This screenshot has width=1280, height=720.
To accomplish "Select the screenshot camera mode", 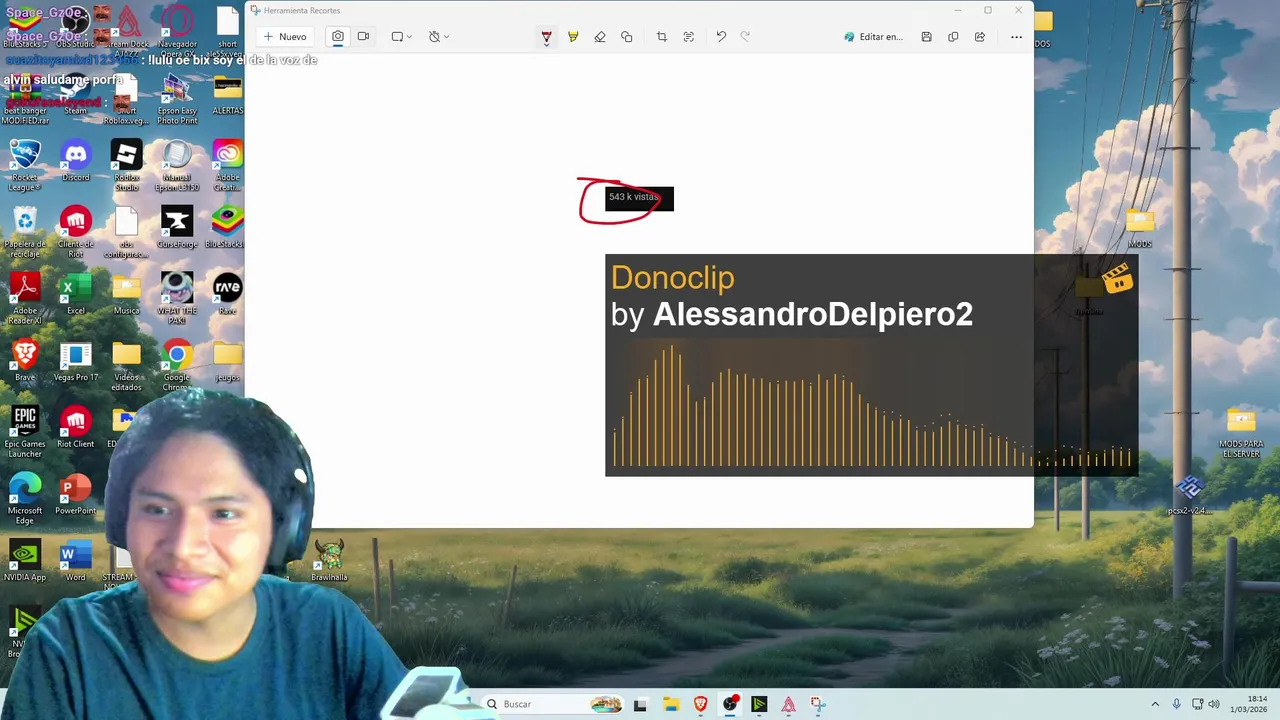I will [338, 37].
